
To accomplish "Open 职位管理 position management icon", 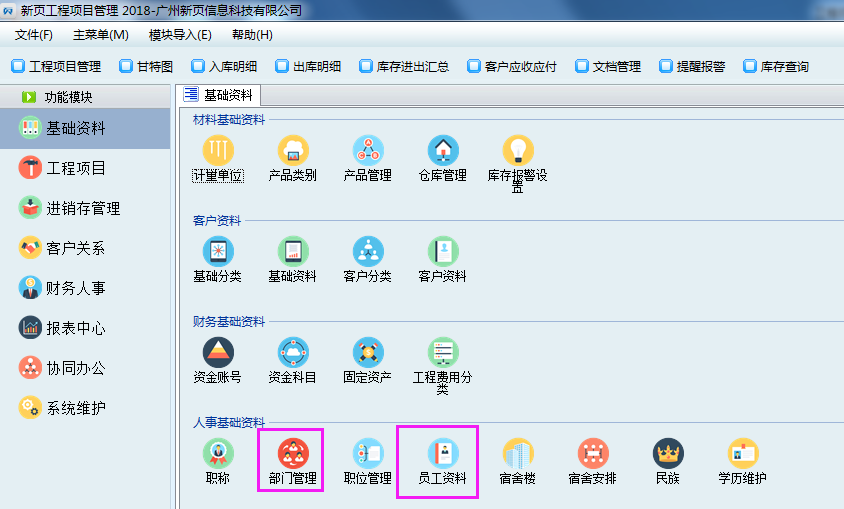I will 368,453.
